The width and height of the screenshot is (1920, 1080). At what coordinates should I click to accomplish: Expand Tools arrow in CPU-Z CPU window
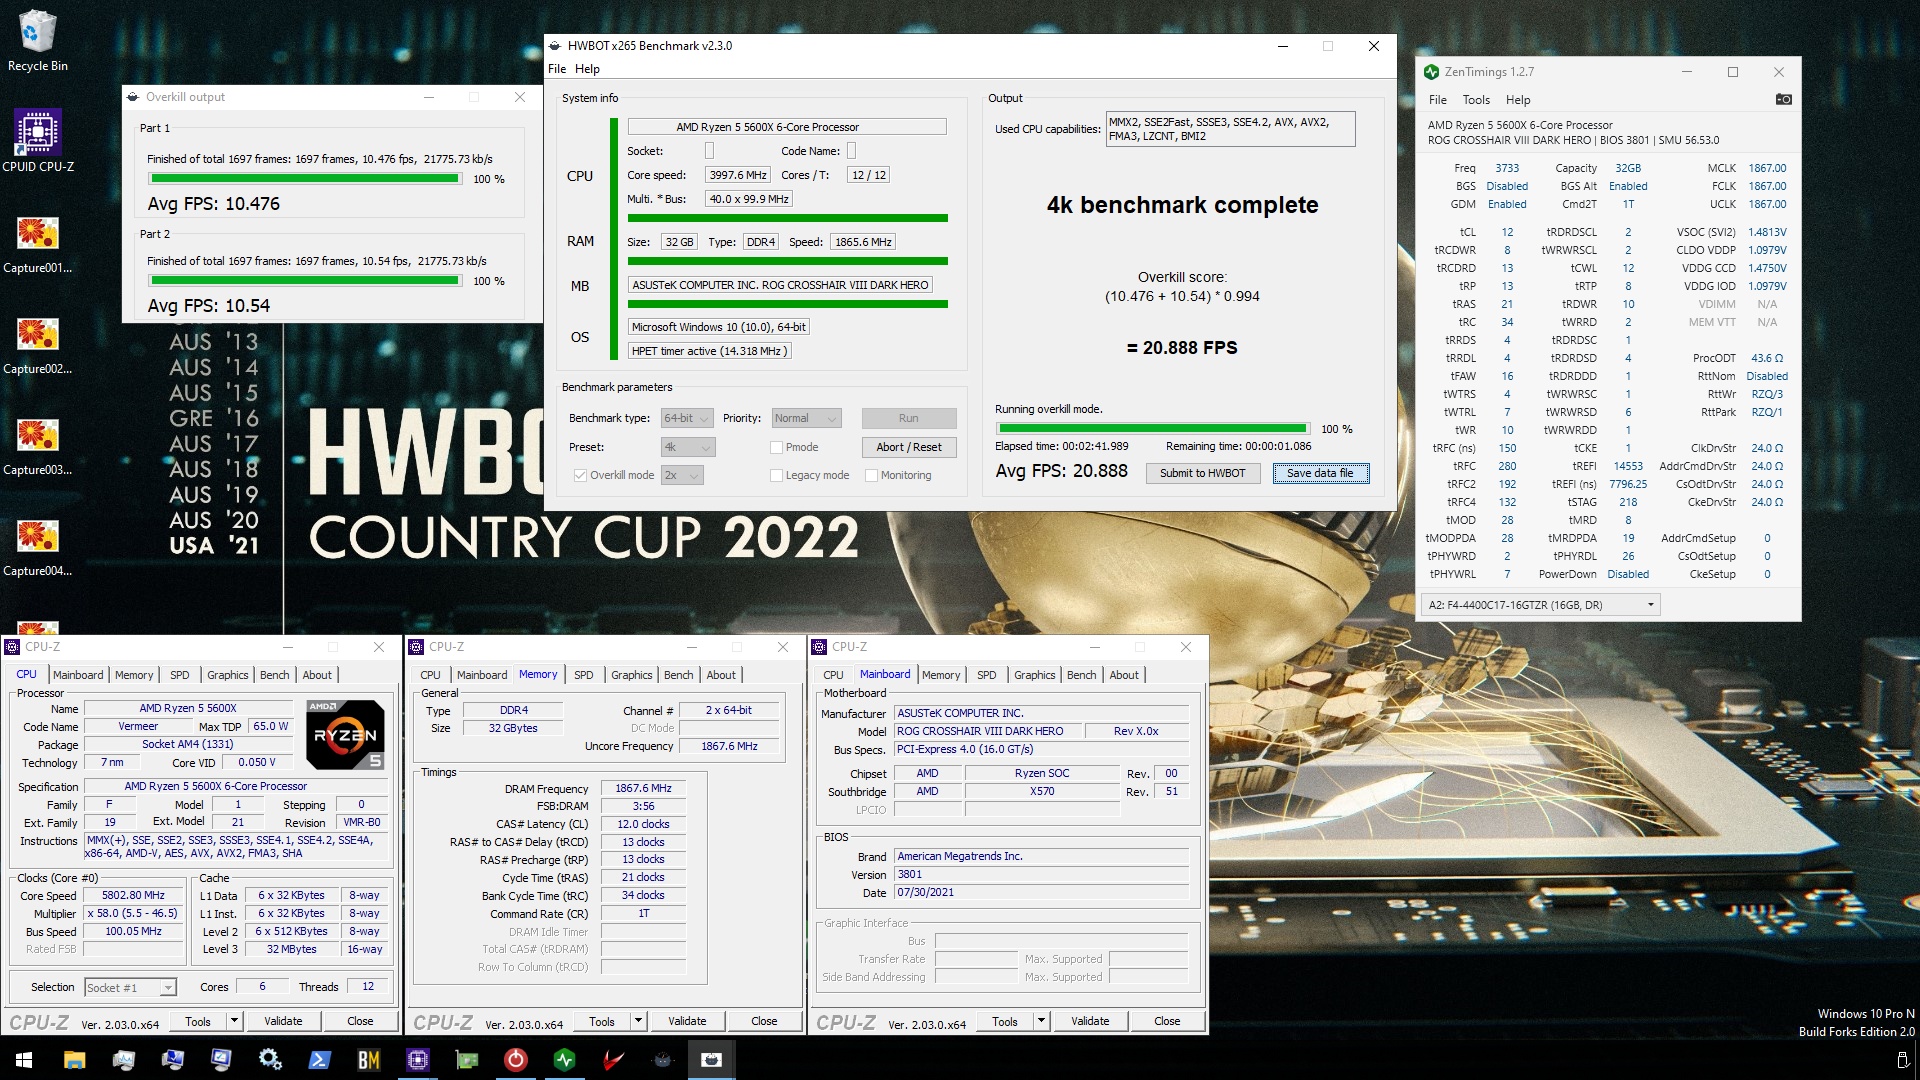click(234, 1021)
